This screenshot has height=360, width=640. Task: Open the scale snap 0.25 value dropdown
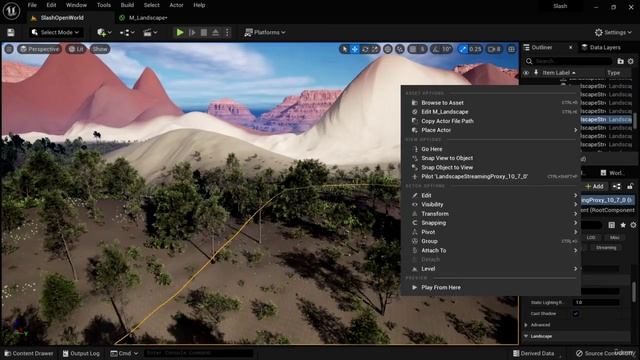[475, 49]
